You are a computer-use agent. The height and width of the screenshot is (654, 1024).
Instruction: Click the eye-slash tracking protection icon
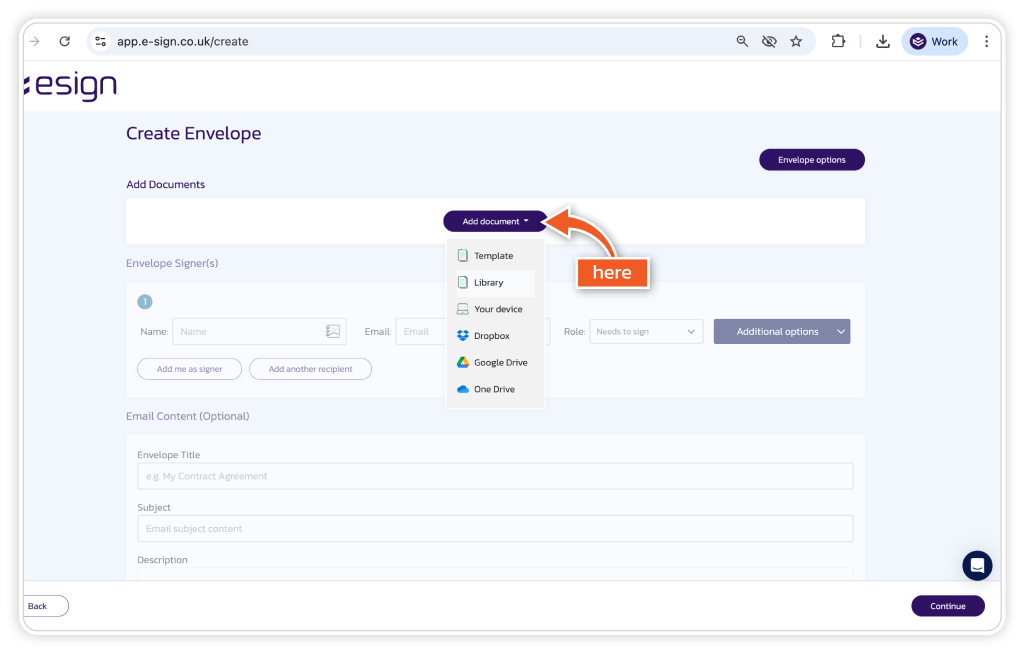(769, 41)
